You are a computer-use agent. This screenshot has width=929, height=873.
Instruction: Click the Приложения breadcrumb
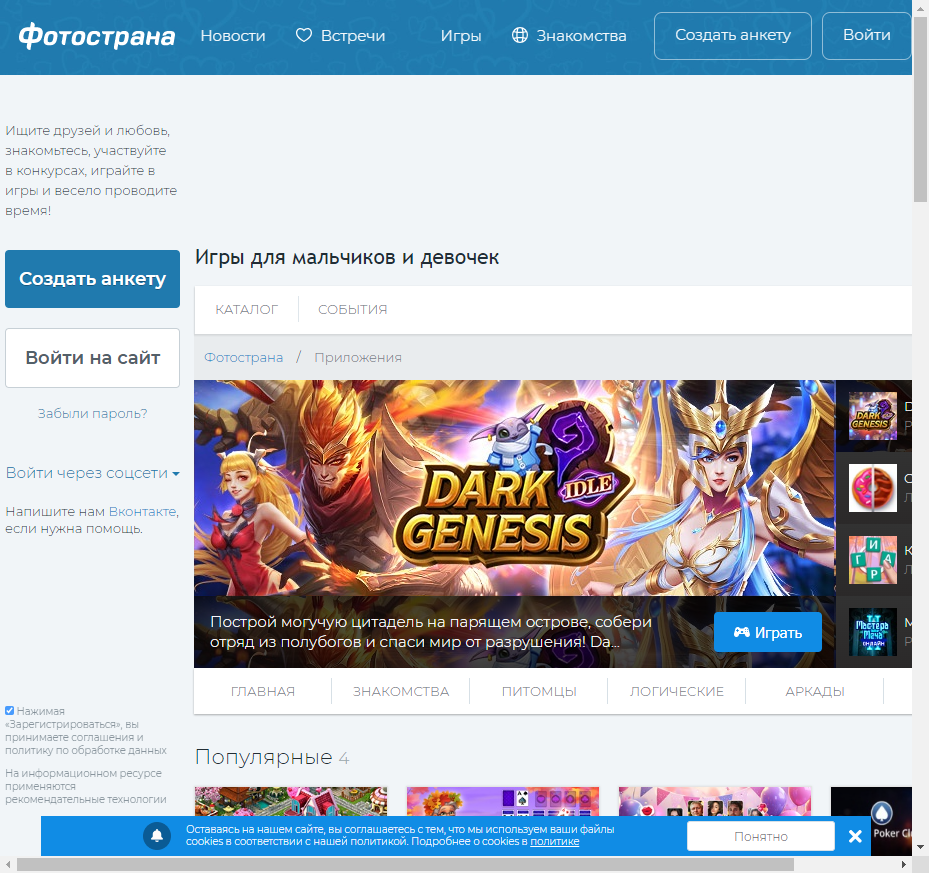pyautogui.click(x=358, y=357)
